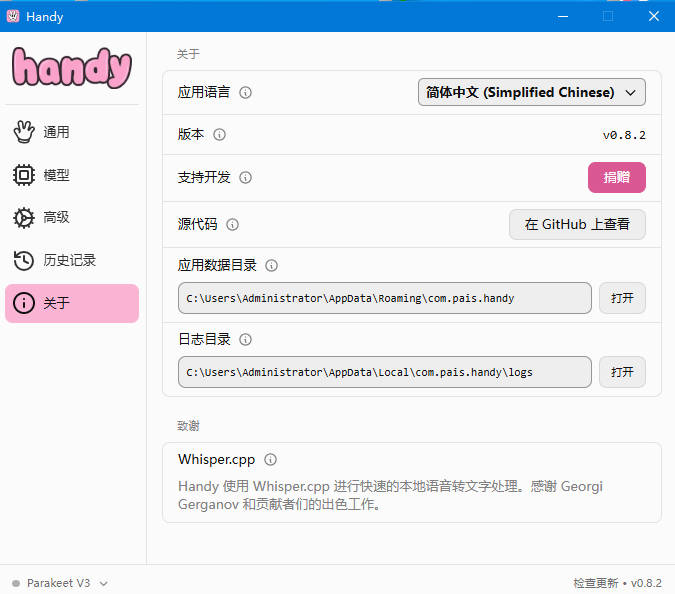The height and width of the screenshot is (594, 675).
Task: Click info icon next to 支持开发
Action: coord(246,177)
